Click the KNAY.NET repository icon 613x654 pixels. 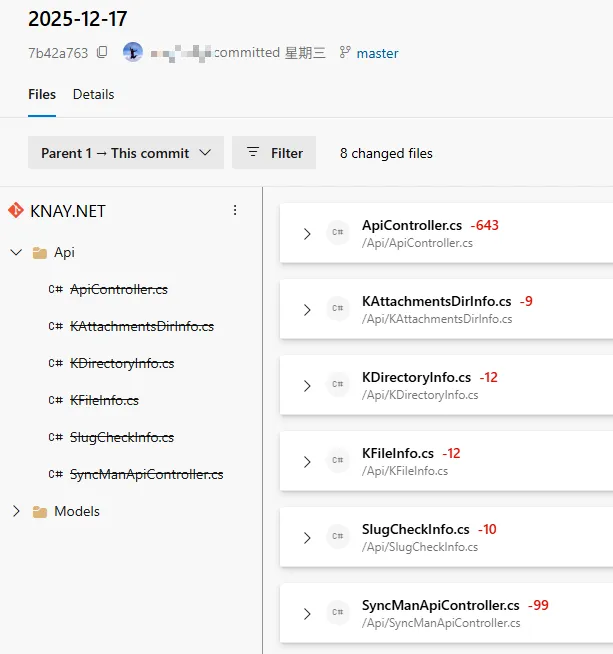tap(16, 210)
